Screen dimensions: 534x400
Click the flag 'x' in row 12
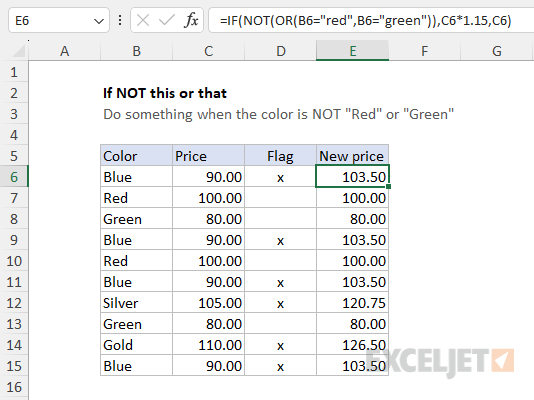tap(281, 303)
